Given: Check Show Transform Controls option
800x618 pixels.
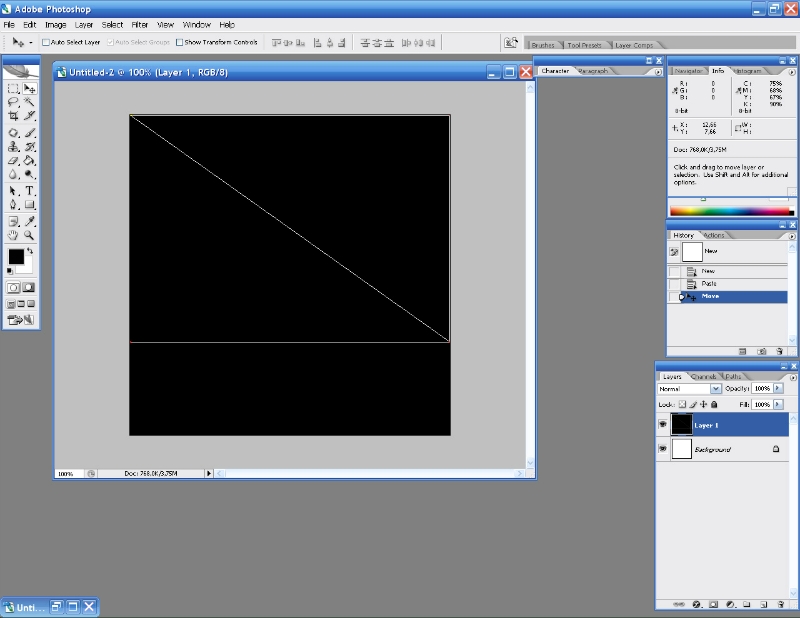Looking at the screenshot, I should [180, 43].
